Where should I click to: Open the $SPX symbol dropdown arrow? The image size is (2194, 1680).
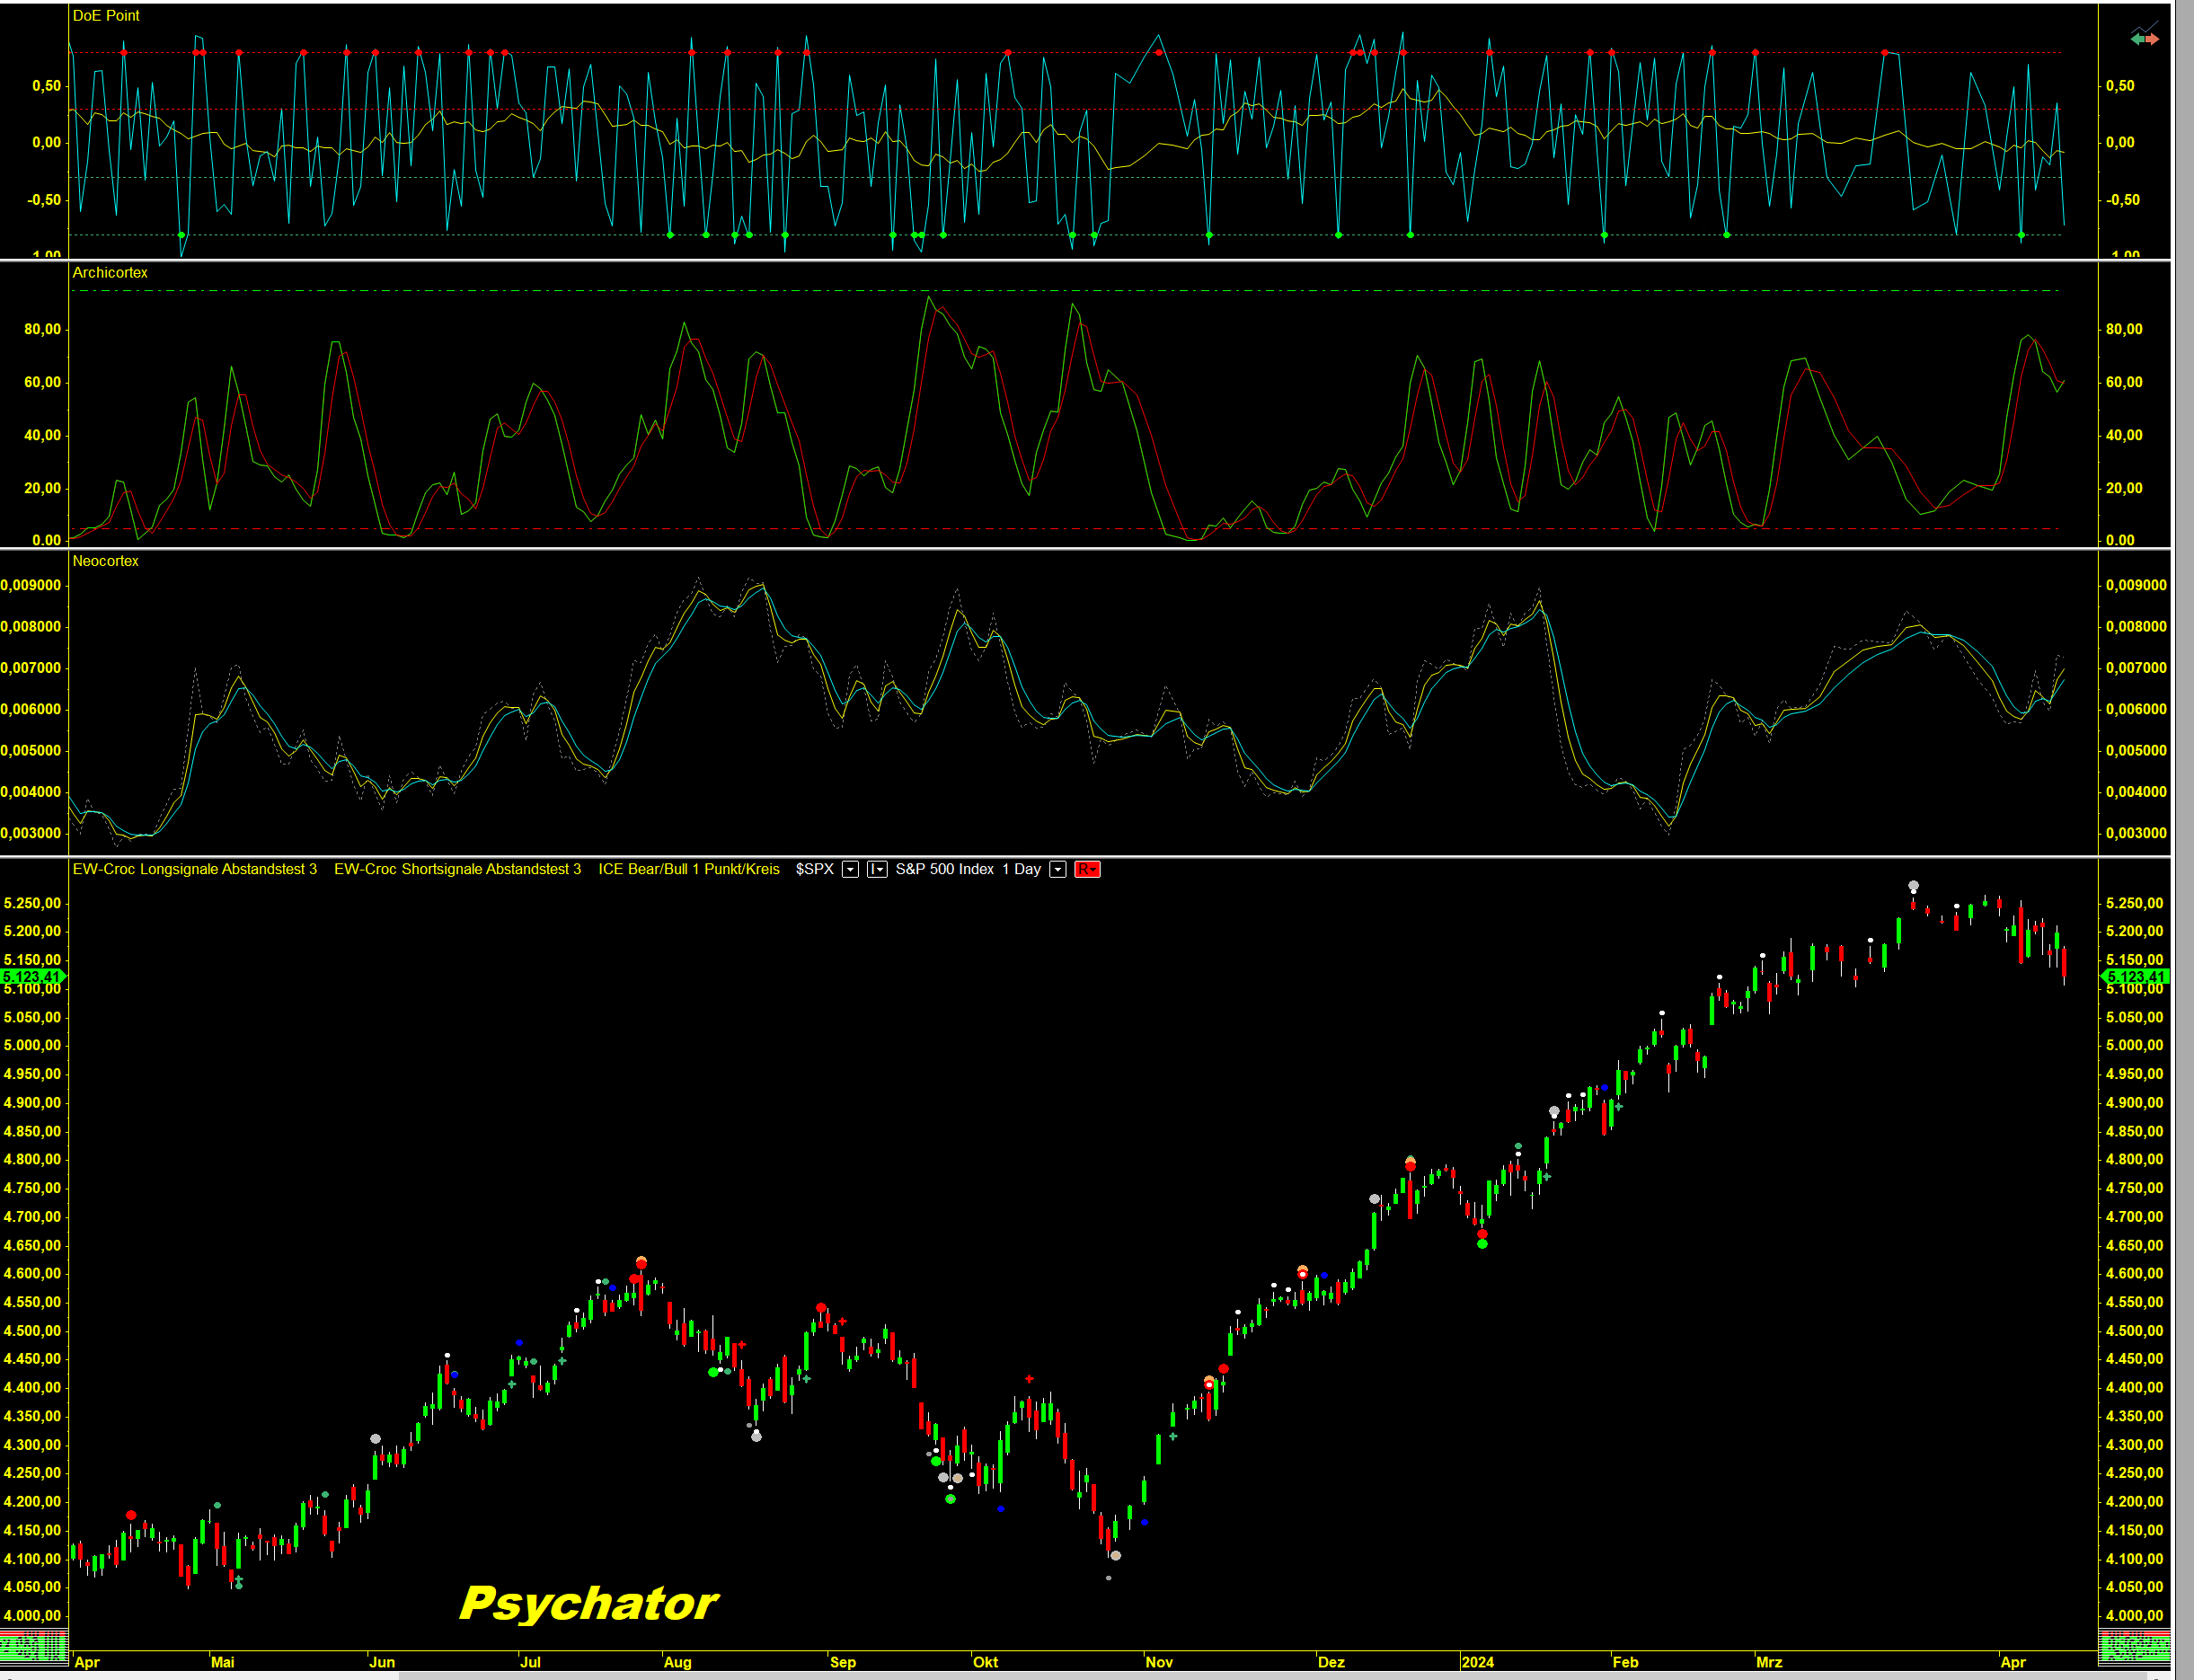[x=850, y=869]
